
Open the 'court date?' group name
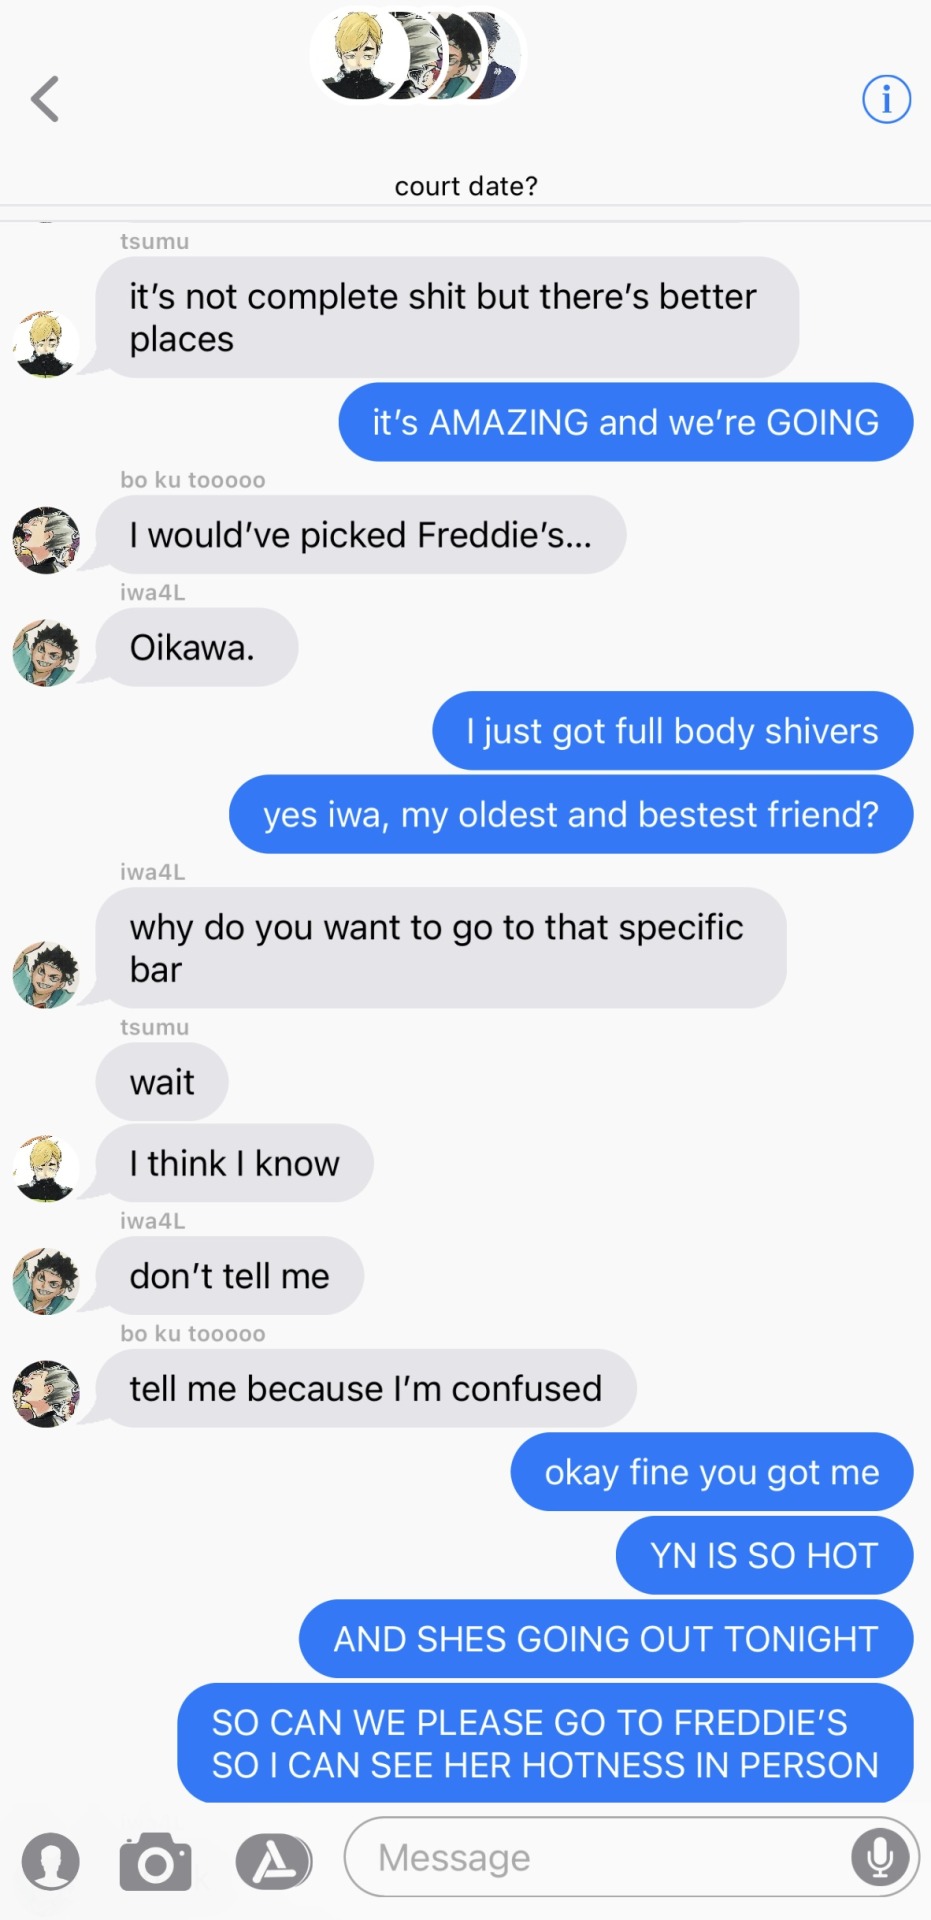pyautogui.click(x=466, y=186)
